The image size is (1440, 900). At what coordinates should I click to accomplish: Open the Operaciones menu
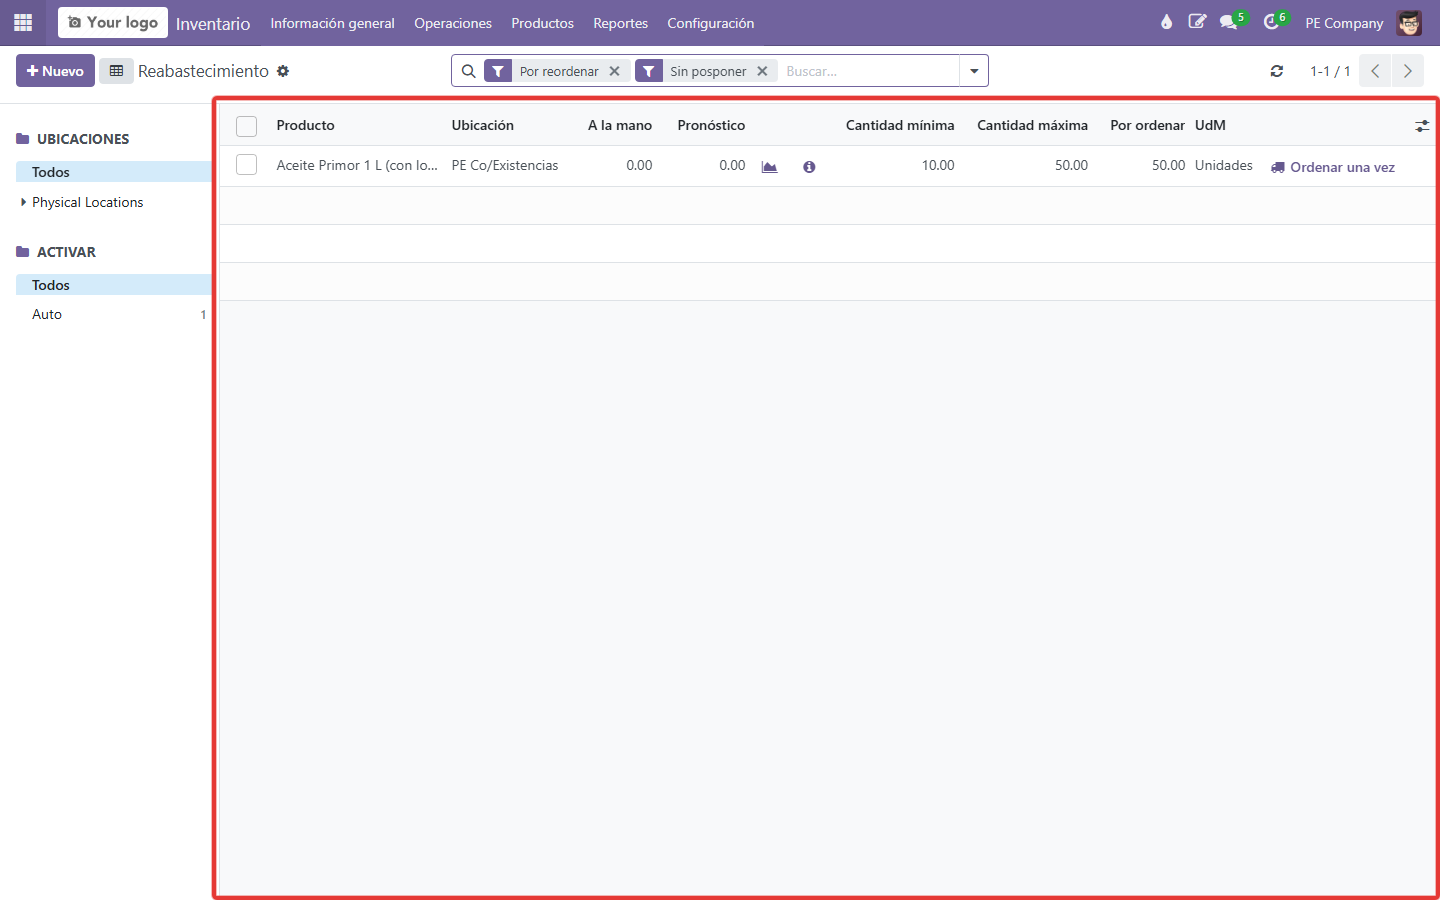click(x=453, y=23)
